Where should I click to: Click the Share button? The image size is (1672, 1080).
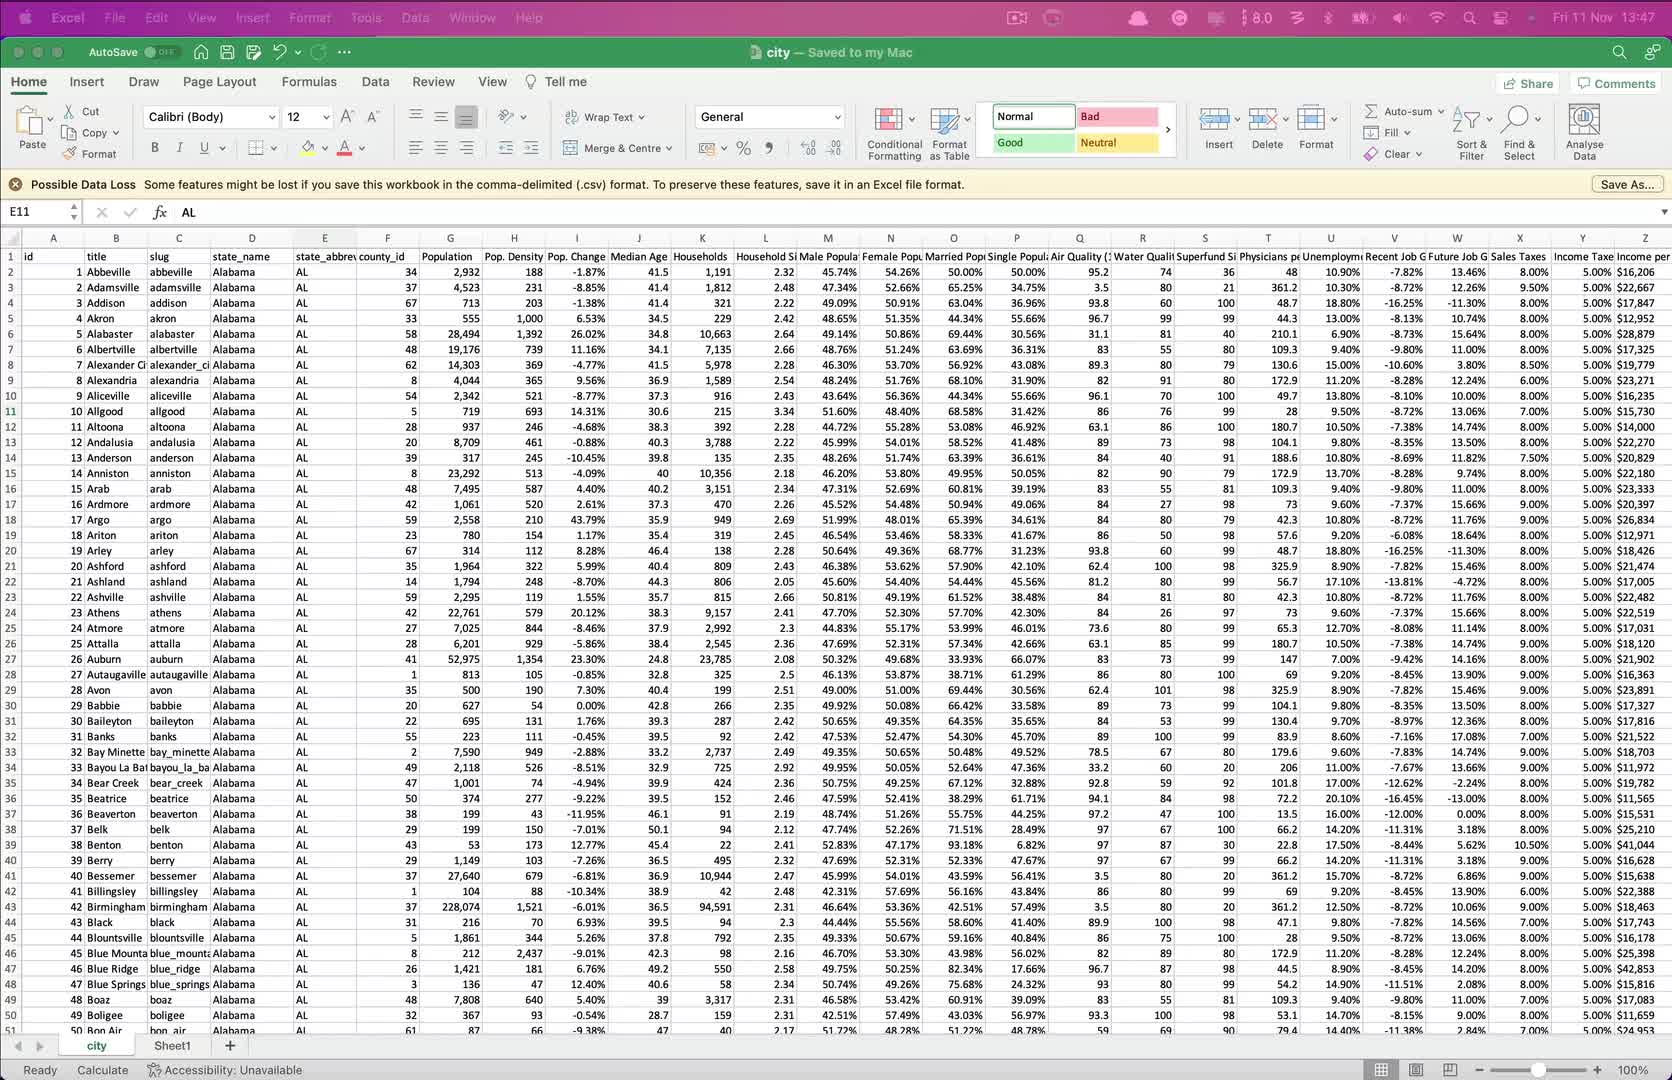tap(1528, 84)
